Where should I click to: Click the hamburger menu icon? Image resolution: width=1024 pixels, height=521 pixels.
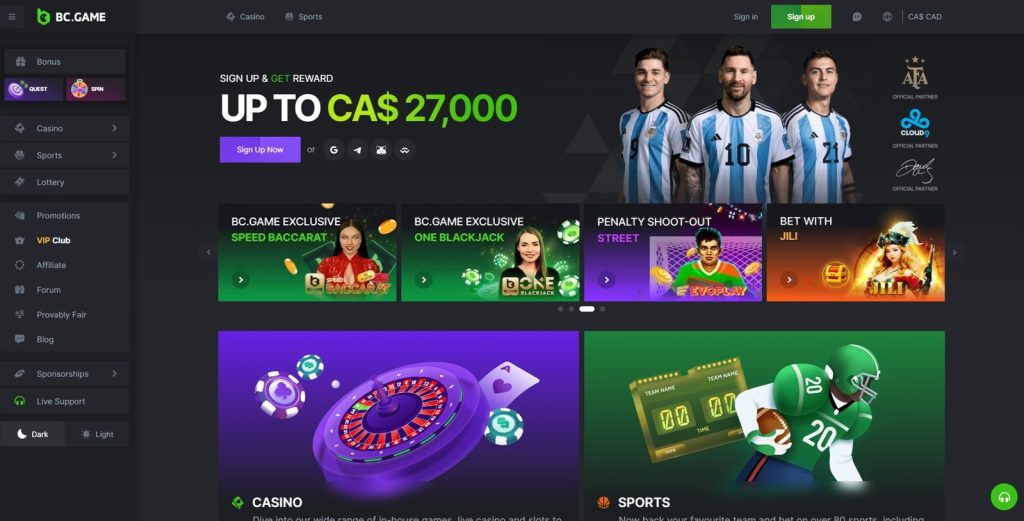click(12, 17)
